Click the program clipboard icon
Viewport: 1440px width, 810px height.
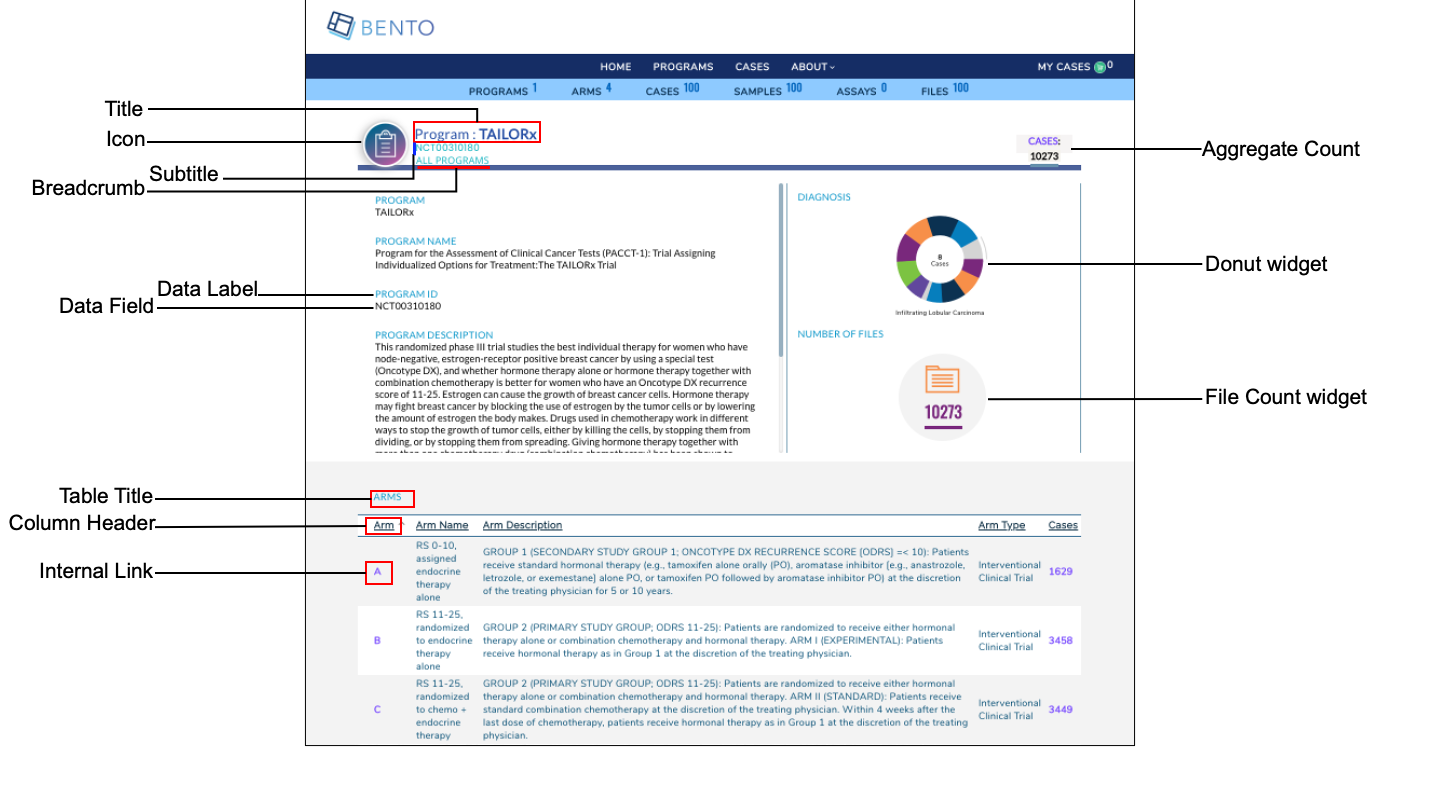coord(383,146)
